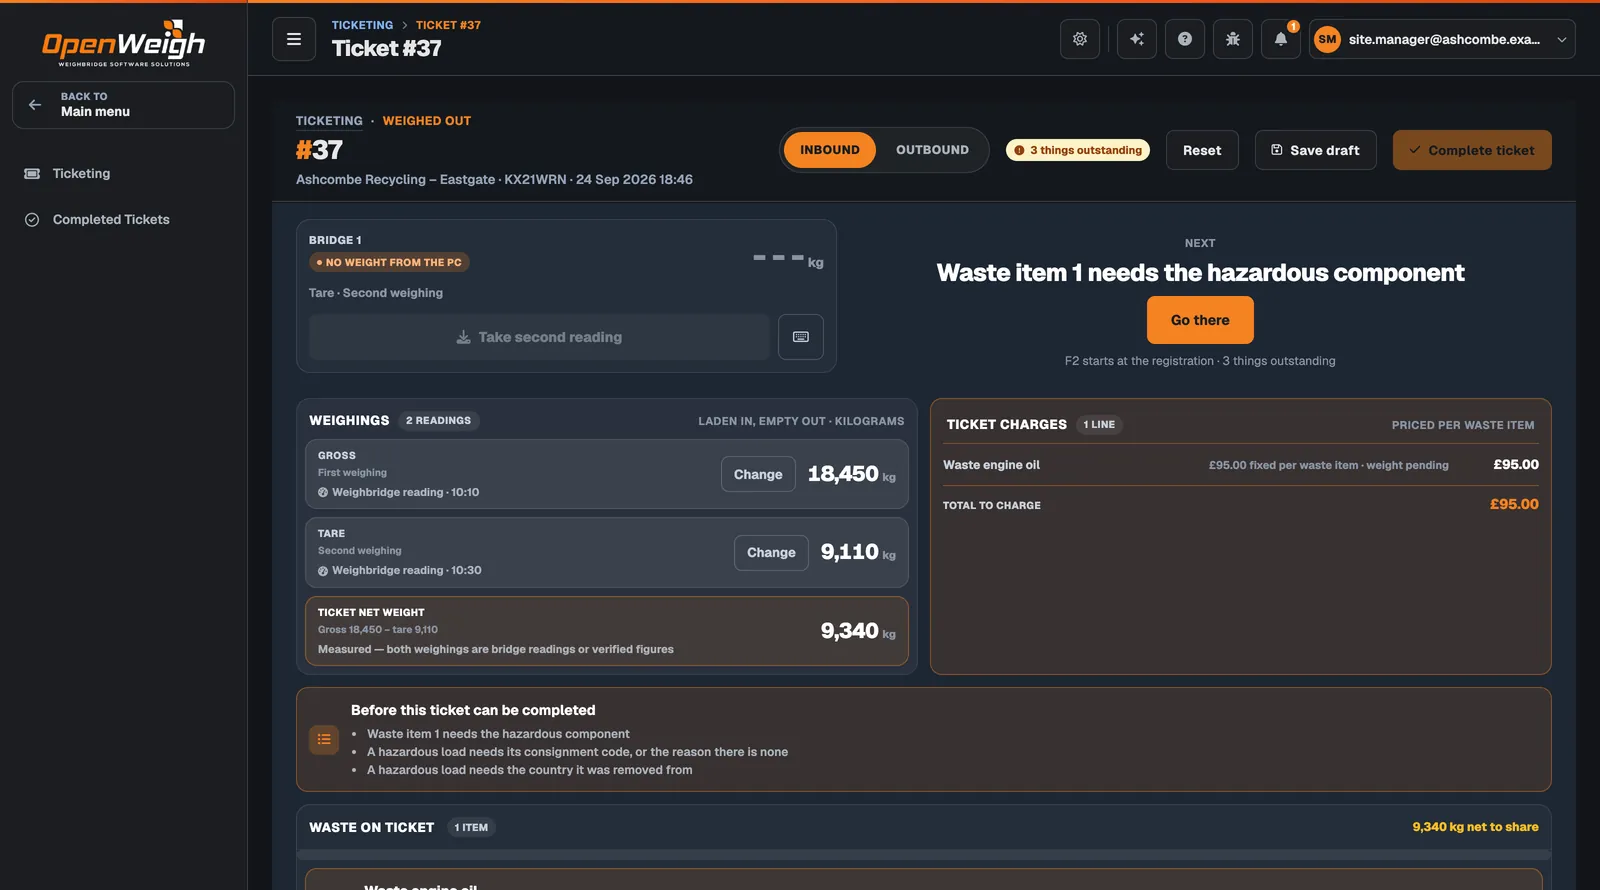1600x890 pixels.
Task: Click the WEIGHED OUT status label
Action: (x=427, y=121)
